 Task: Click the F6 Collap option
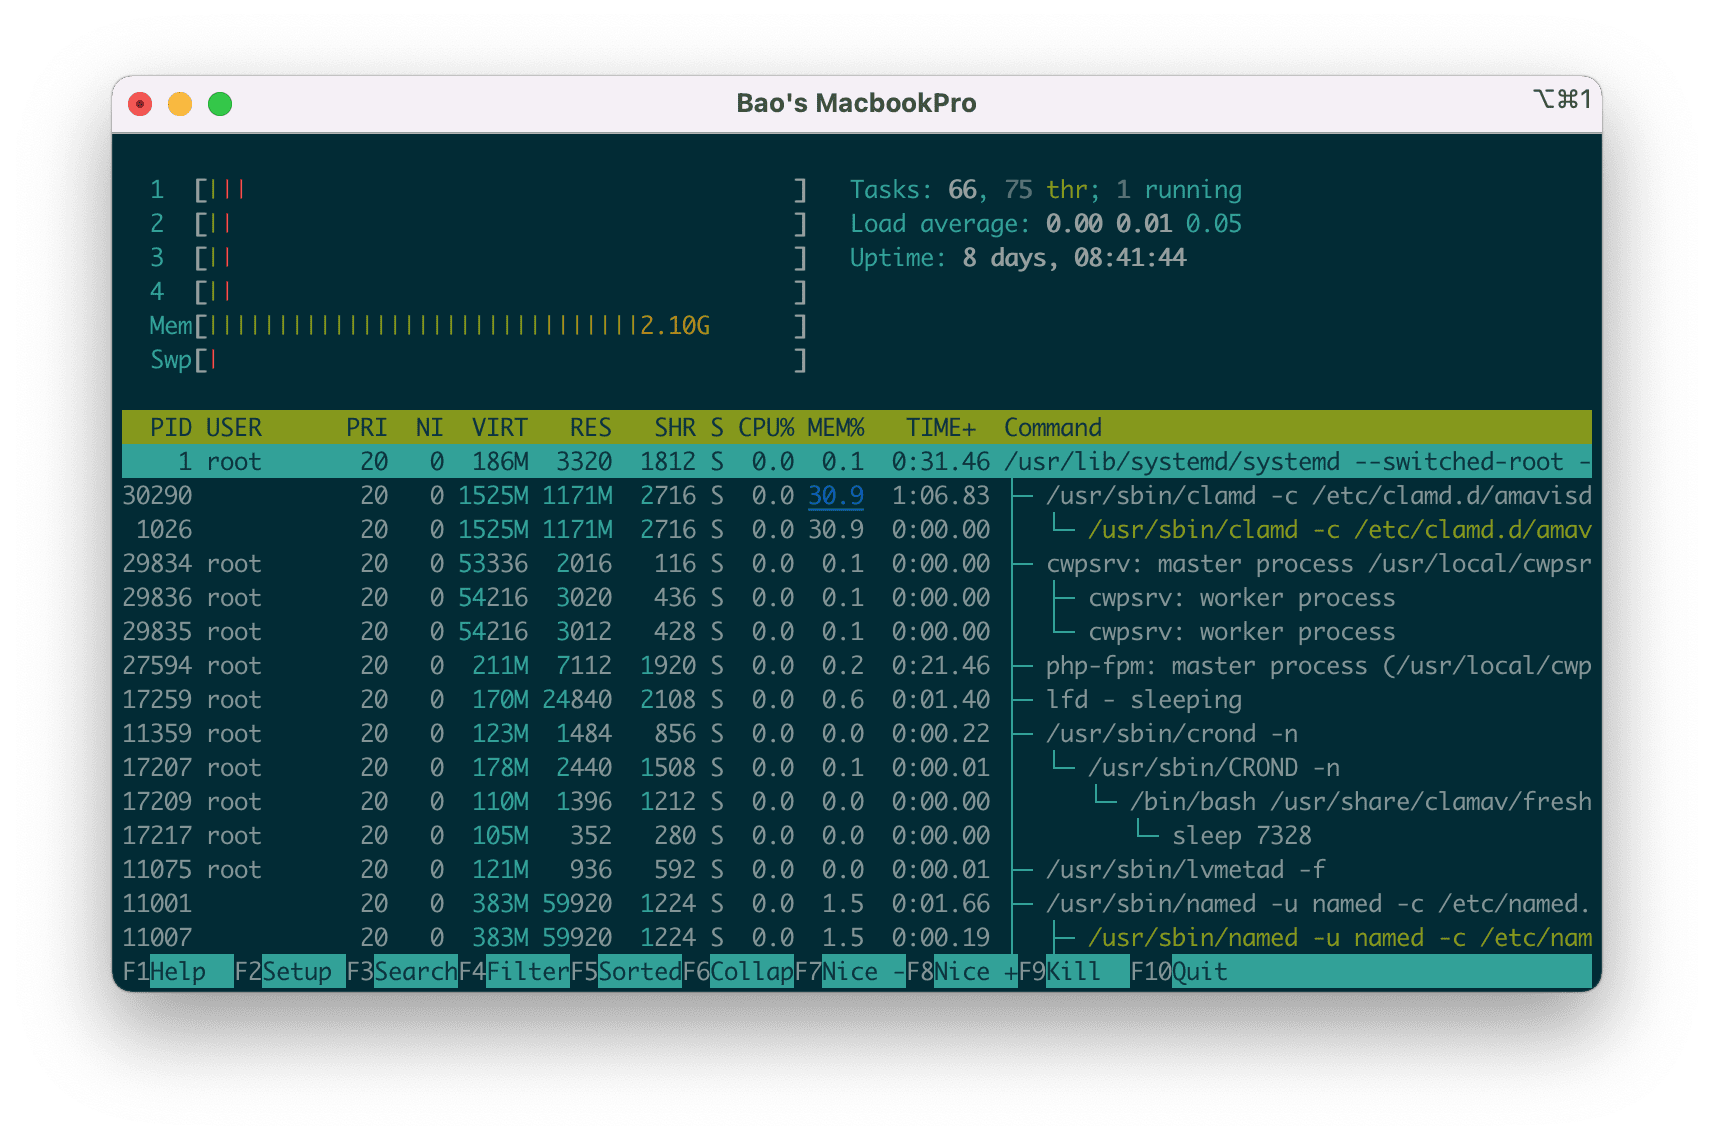click(x=738, y=971)
